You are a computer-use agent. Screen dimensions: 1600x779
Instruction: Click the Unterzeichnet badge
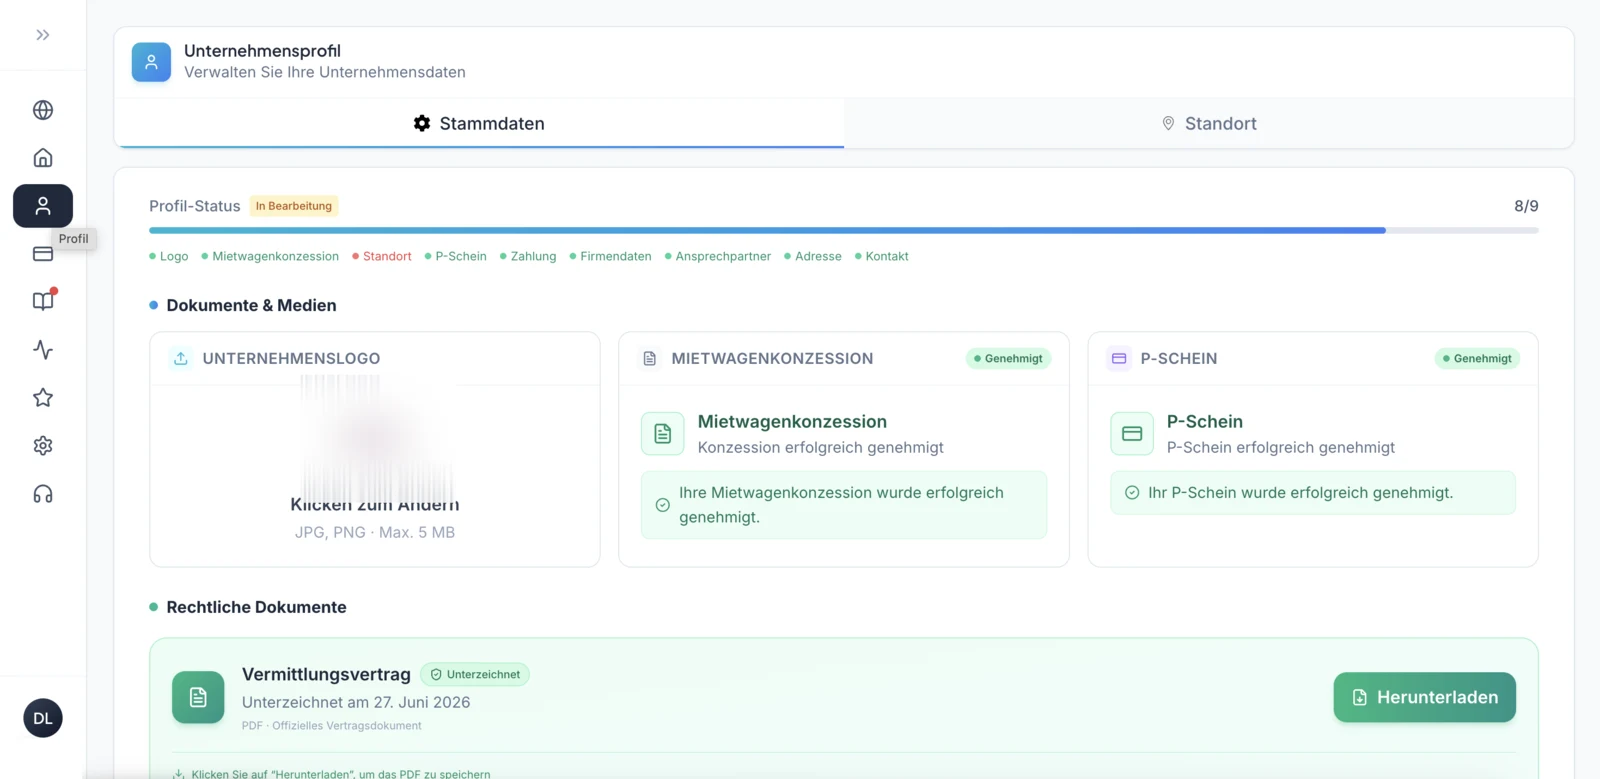tap(475, 675)
